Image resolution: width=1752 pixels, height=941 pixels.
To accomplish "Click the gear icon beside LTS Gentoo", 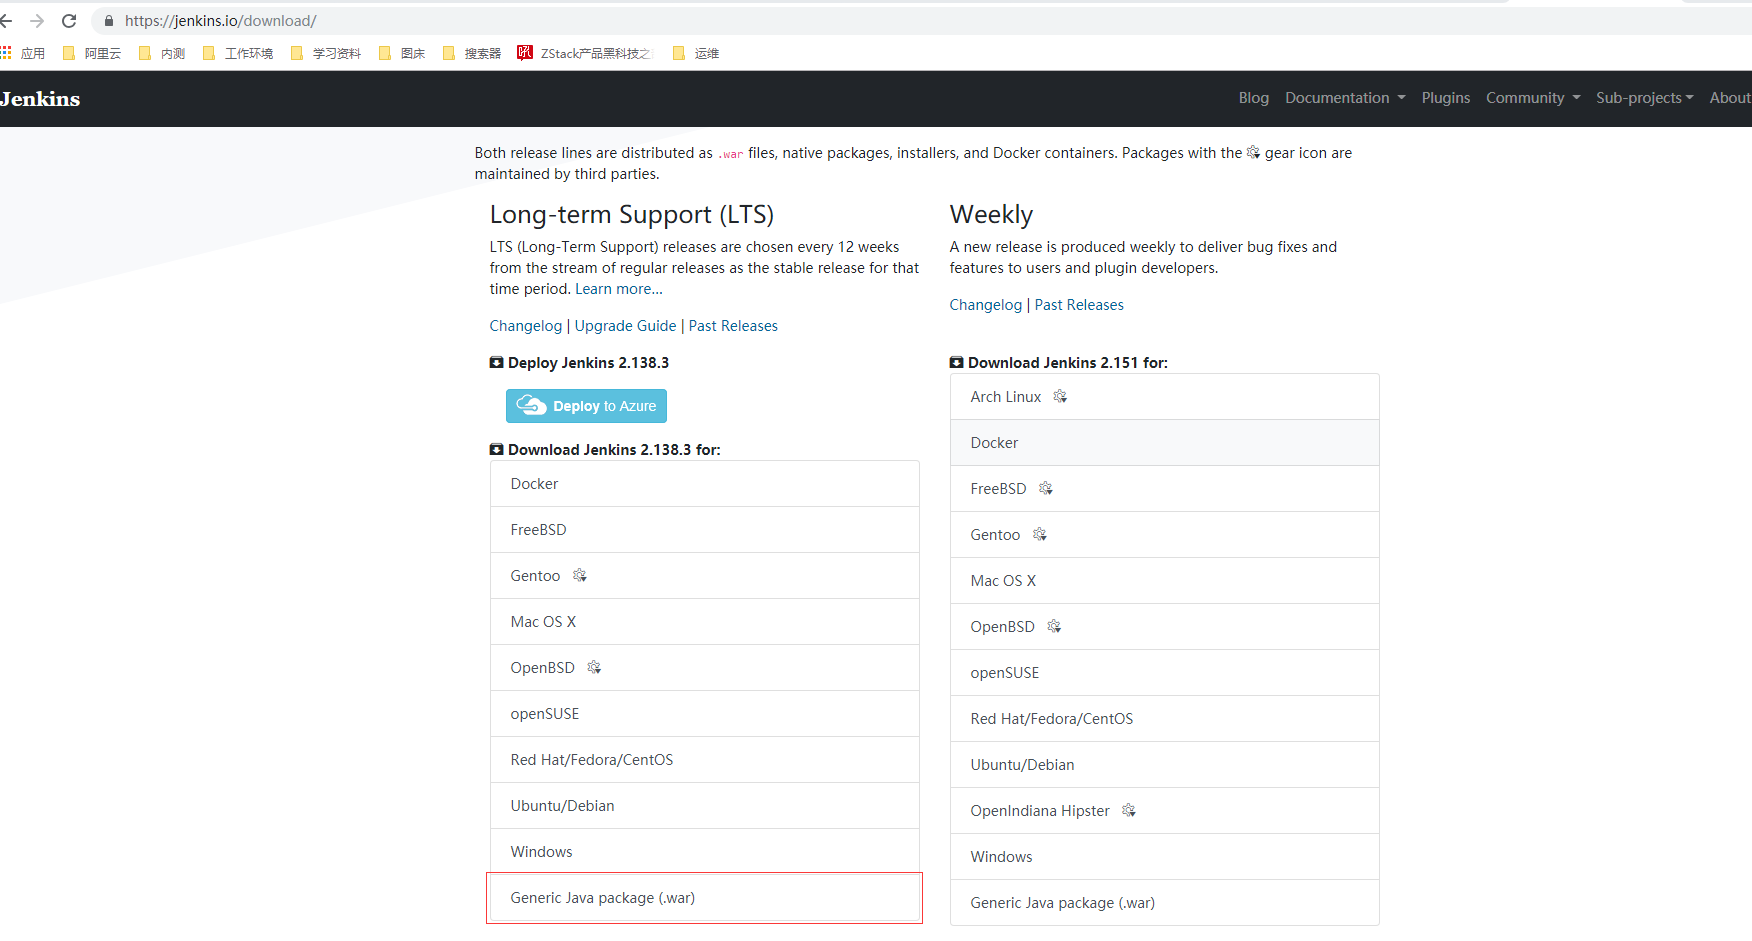I will [x=580, y=576].
